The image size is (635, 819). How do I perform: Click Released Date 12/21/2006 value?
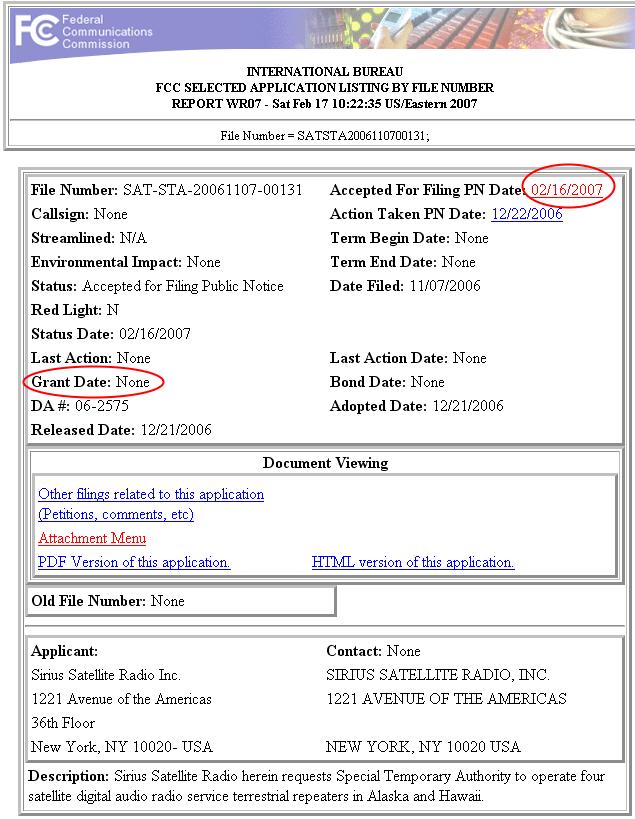pos(176,430)
